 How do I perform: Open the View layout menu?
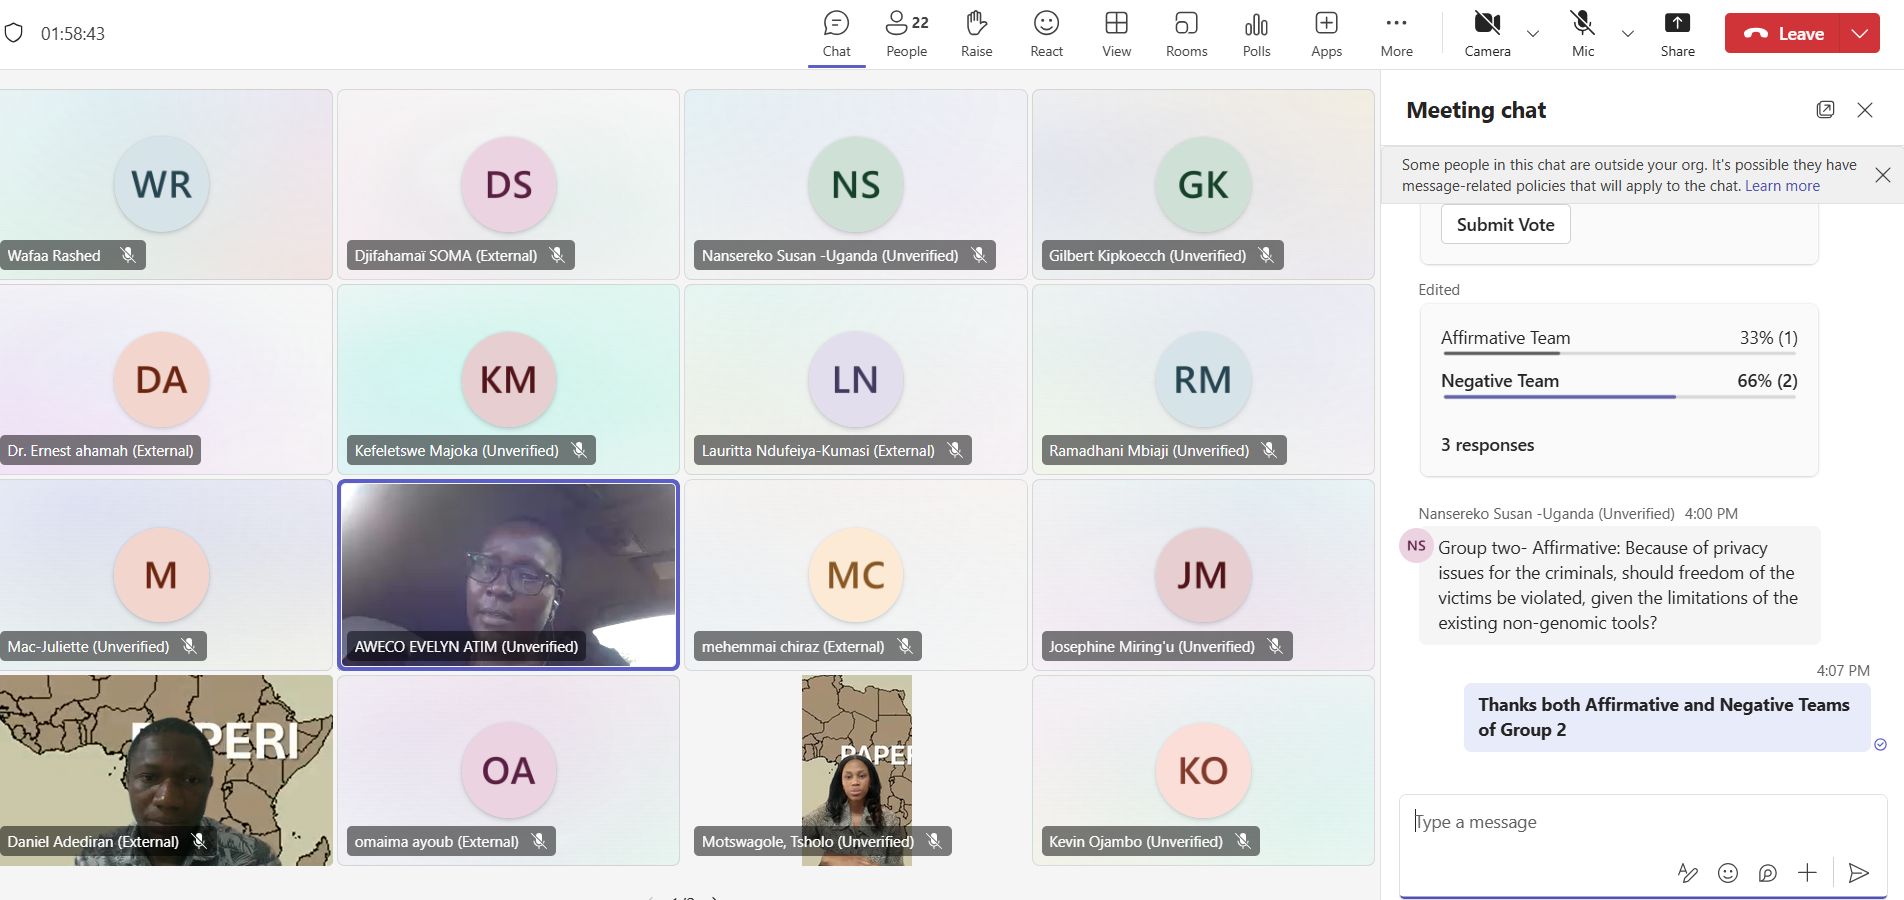(x=1116, y=34)
